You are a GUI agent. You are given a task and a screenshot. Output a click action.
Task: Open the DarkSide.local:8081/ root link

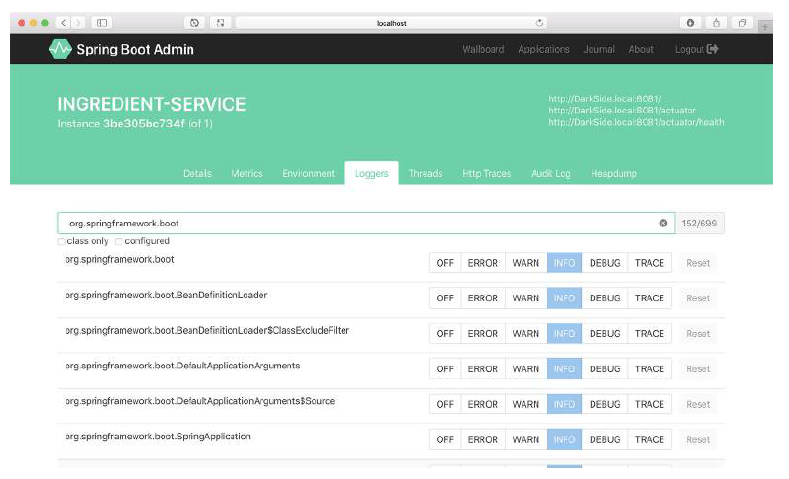(x=604, y=99)
